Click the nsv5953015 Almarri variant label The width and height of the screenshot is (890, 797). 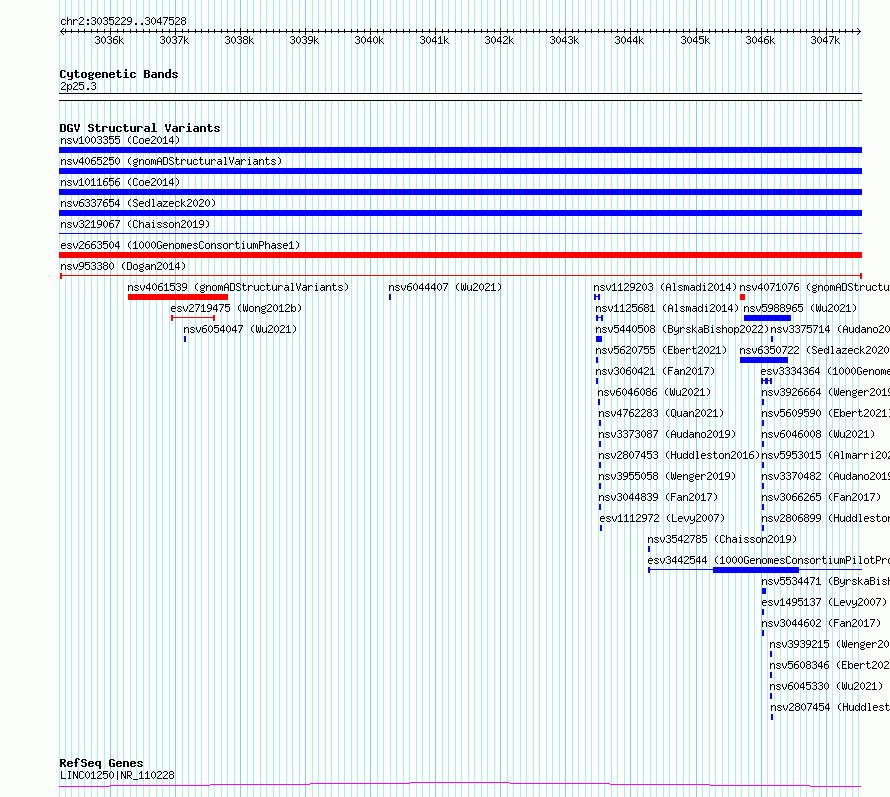[x=825, y=455]
